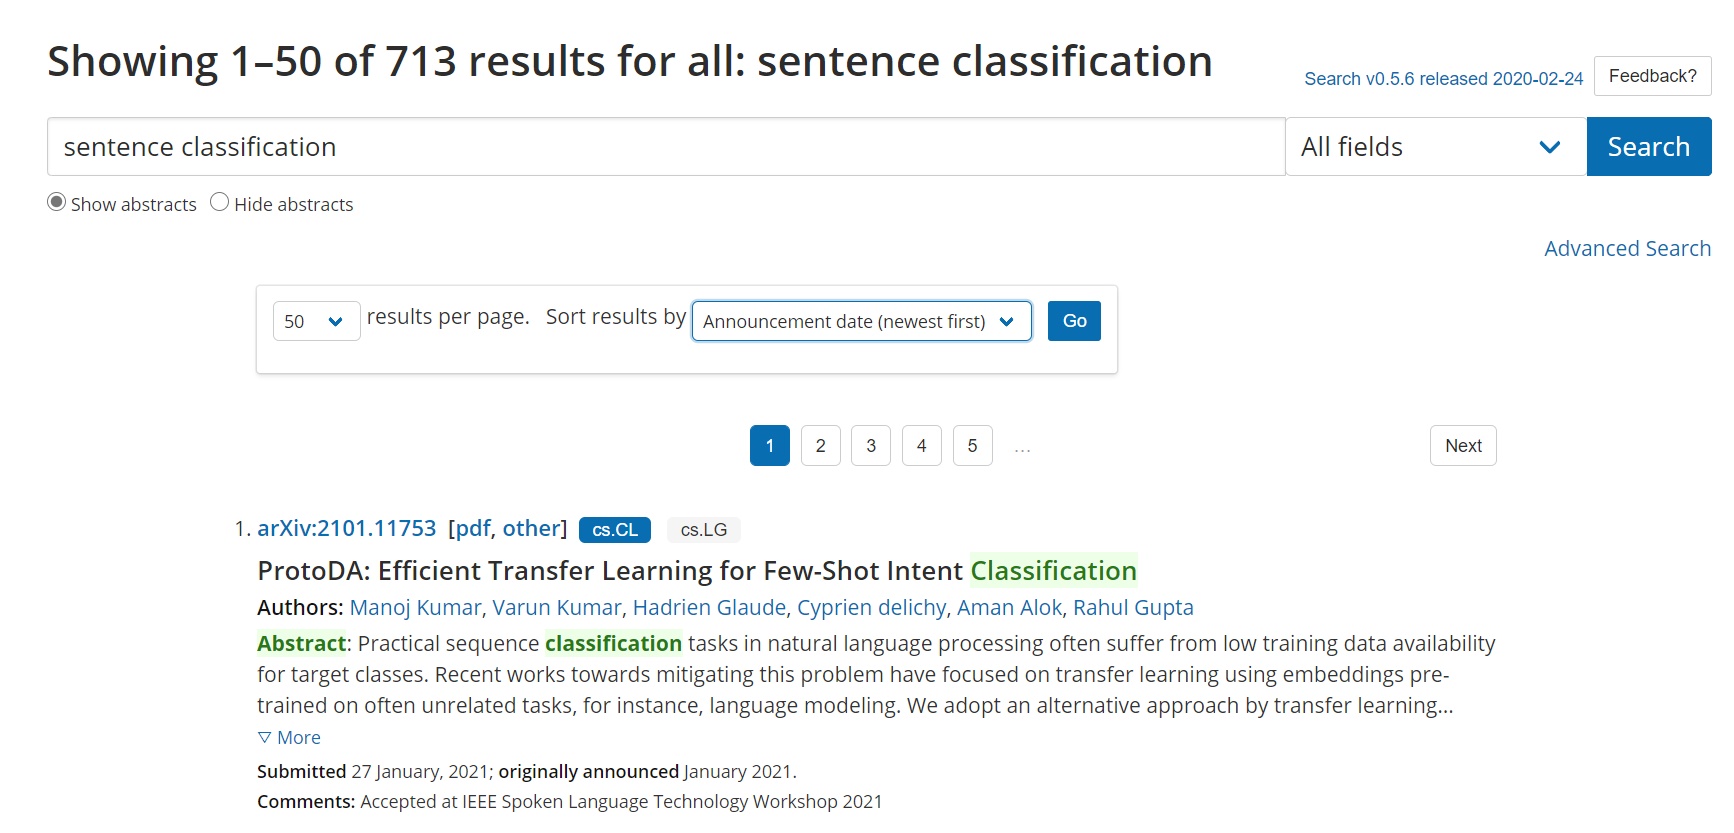1734x833 pixels.
Task: Click the cs.LG category tag
Action: 704,530
